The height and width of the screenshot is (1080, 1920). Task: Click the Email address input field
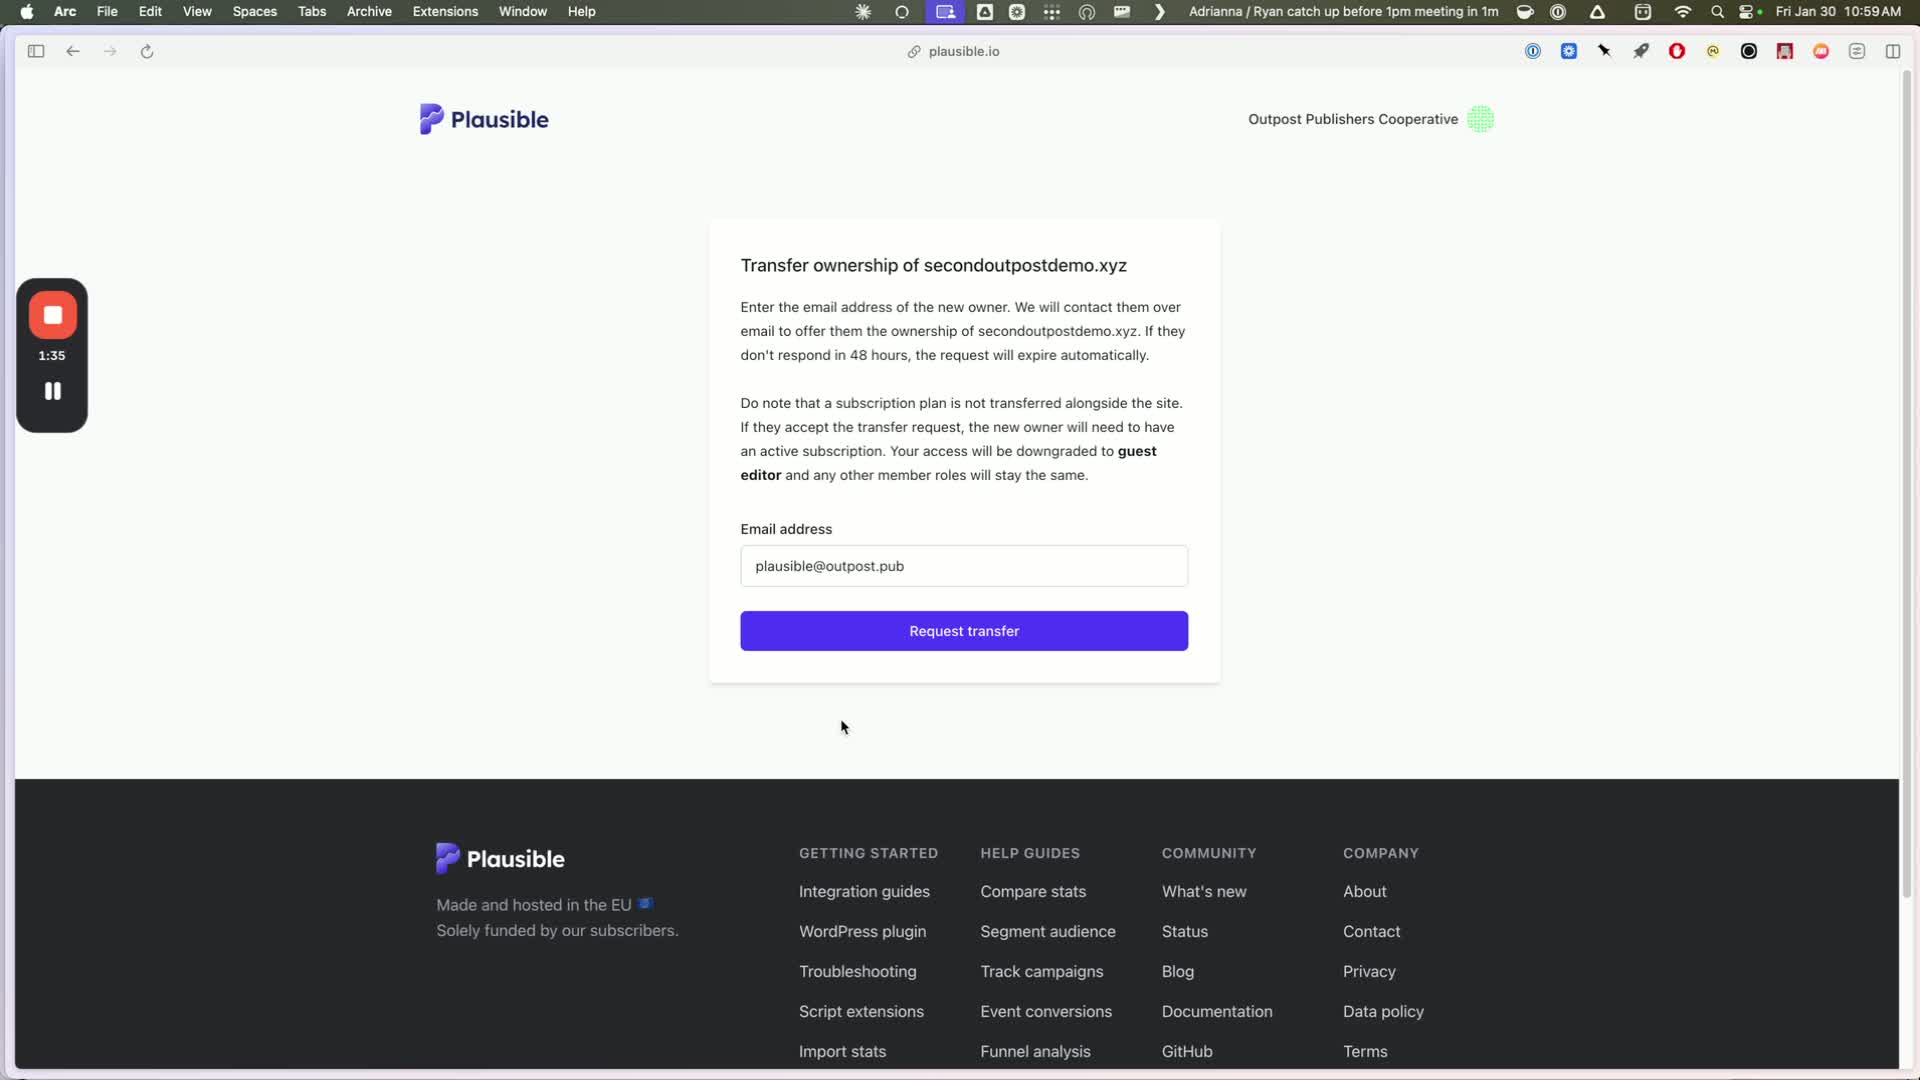964,566
